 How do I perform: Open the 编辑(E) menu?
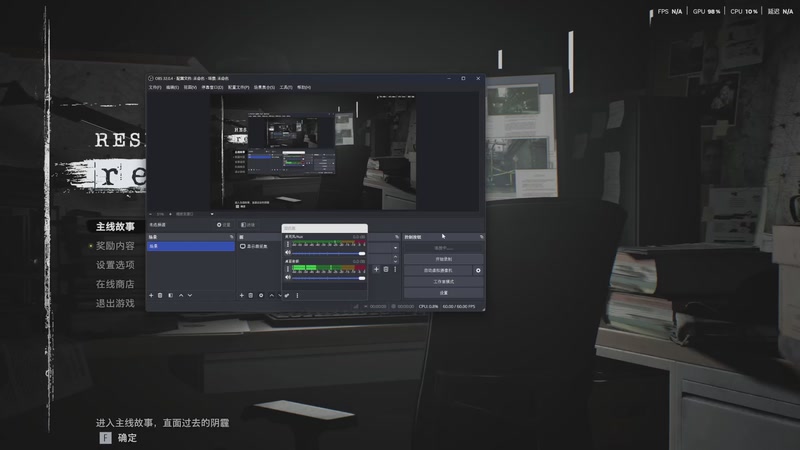point(172,87)
